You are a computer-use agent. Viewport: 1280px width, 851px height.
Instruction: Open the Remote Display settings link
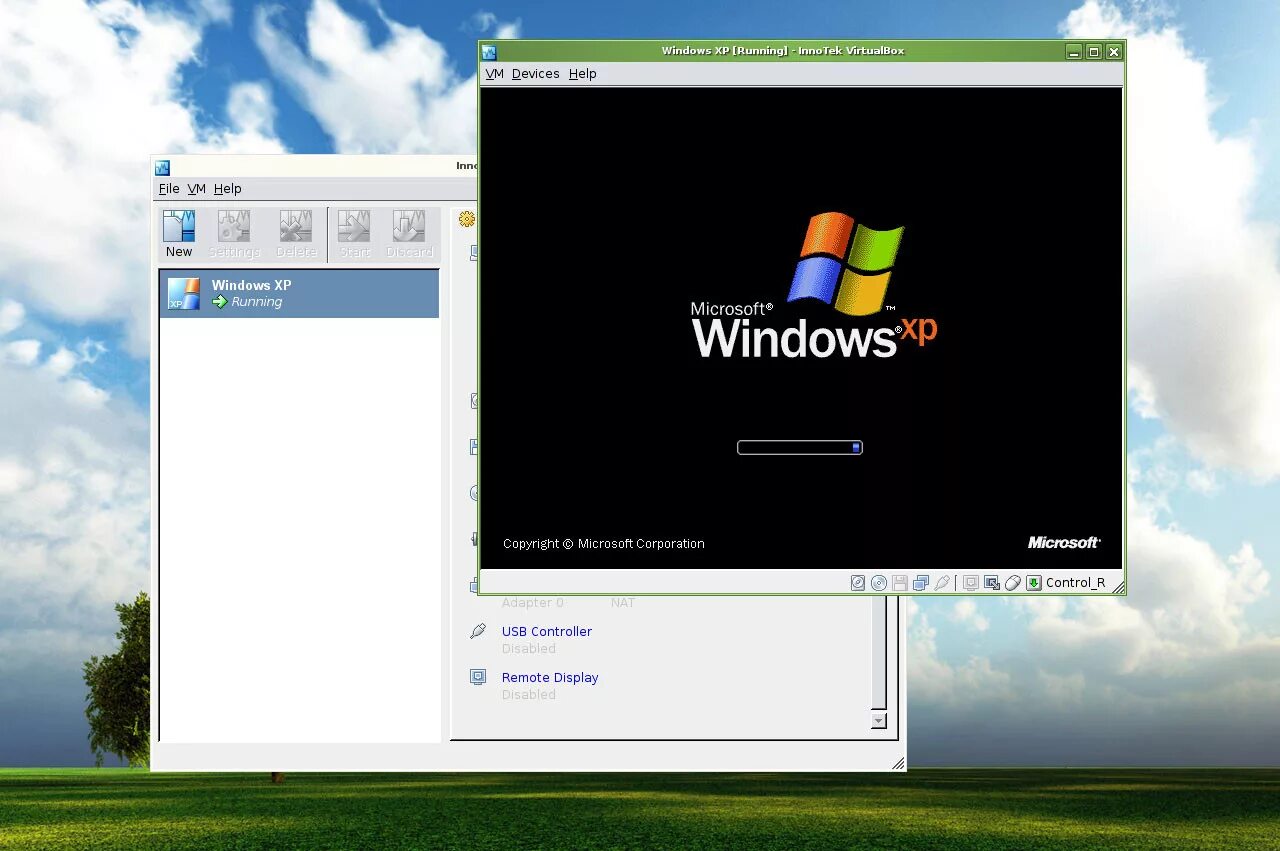[550, 677]
